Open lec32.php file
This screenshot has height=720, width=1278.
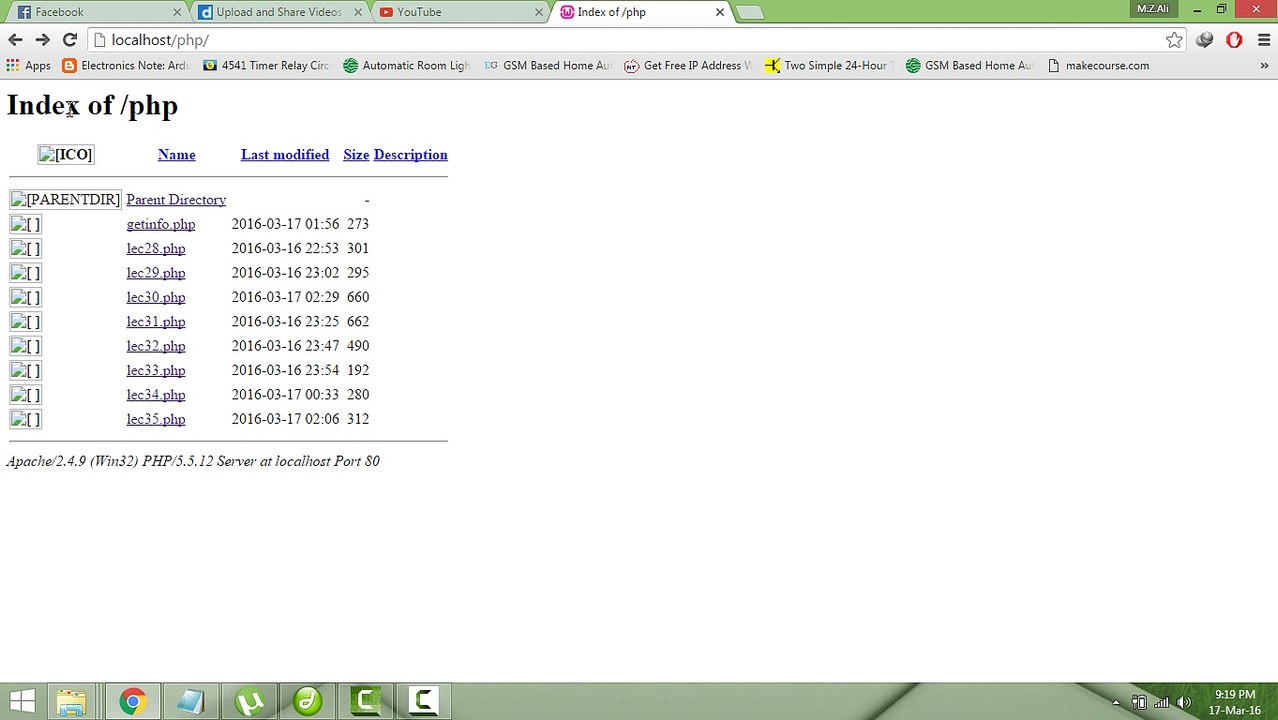[x=156, y=346]
